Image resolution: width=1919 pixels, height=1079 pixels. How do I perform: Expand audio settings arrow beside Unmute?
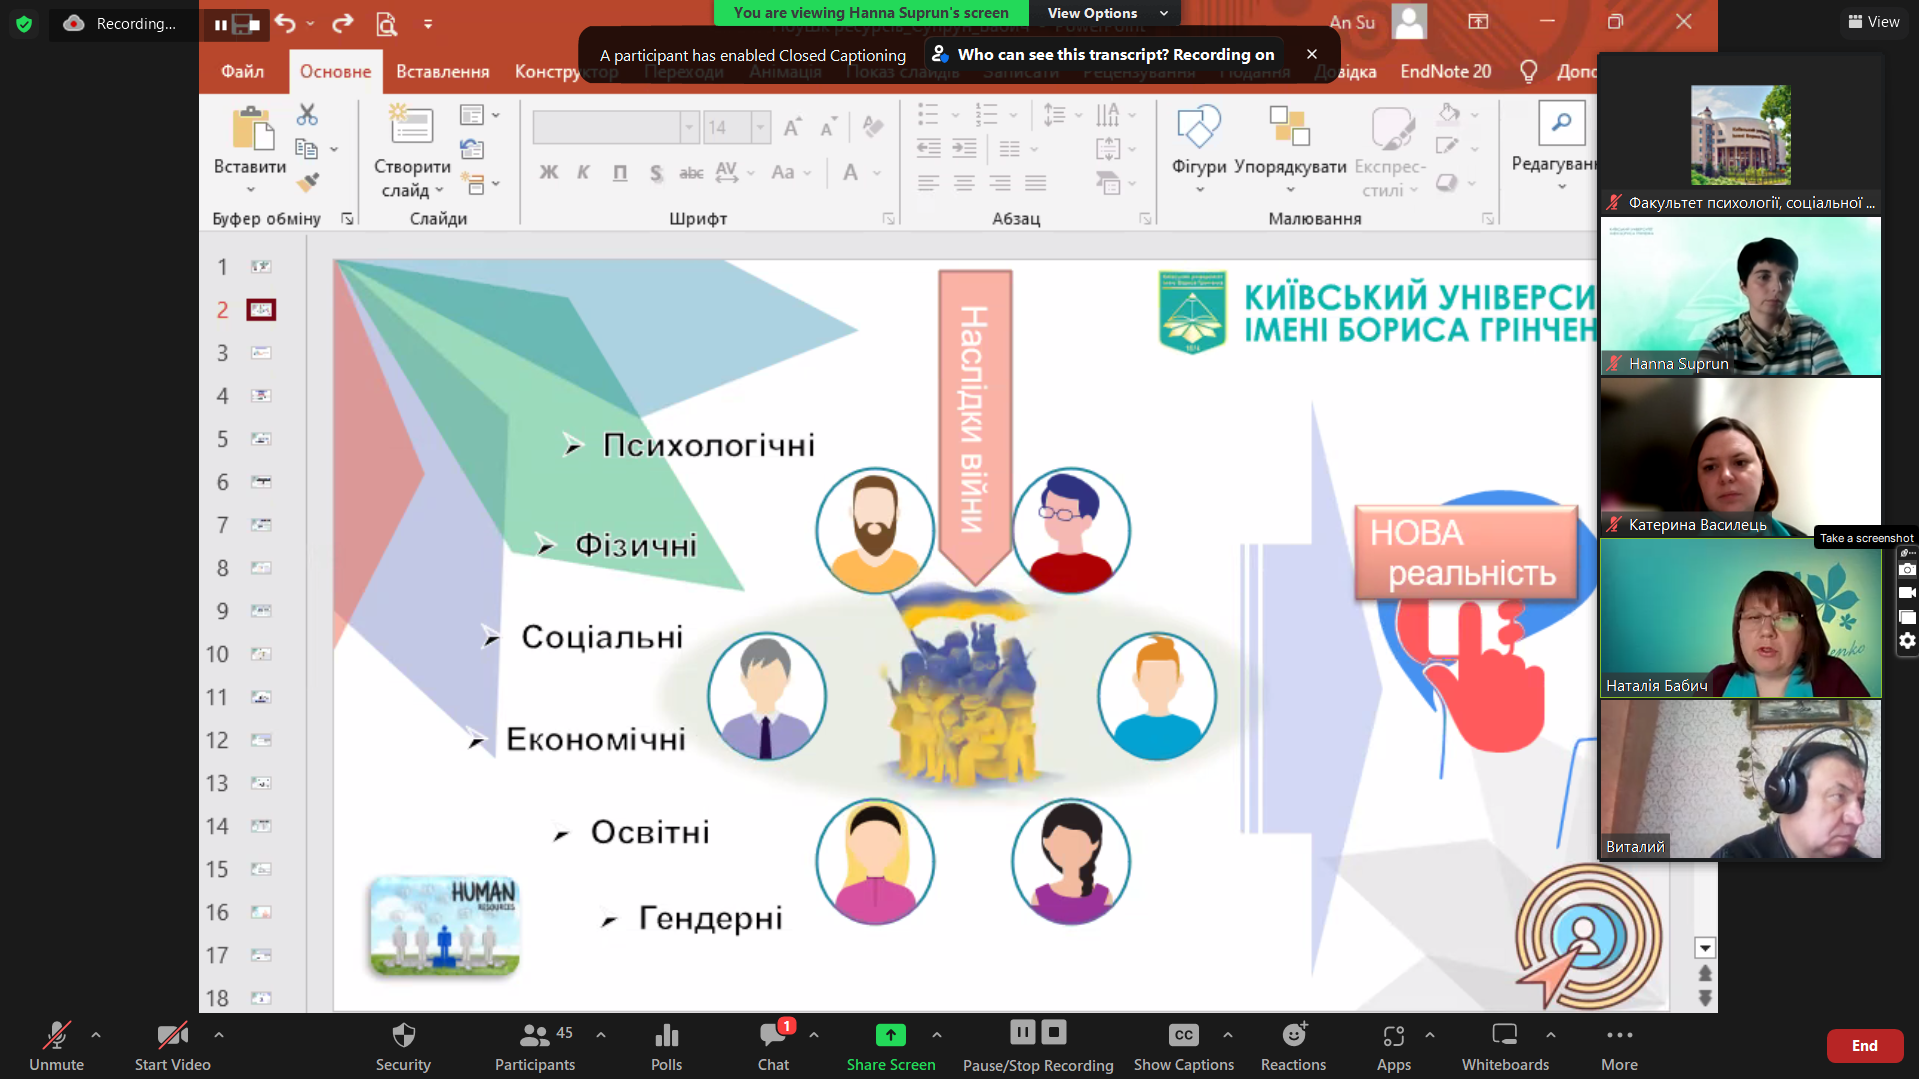click(x=96, y=1035)
